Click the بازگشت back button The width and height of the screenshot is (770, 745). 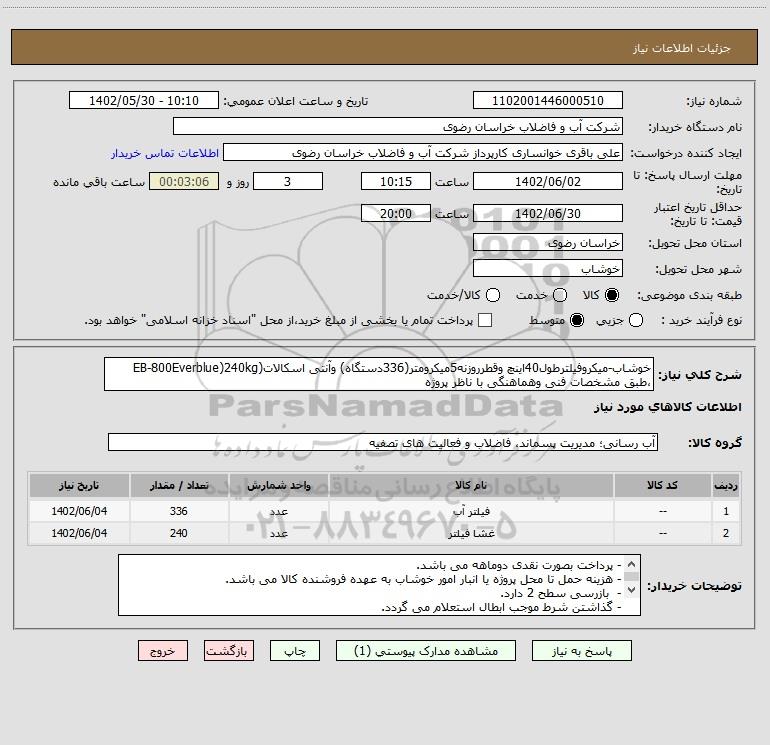tap(229, 651)
